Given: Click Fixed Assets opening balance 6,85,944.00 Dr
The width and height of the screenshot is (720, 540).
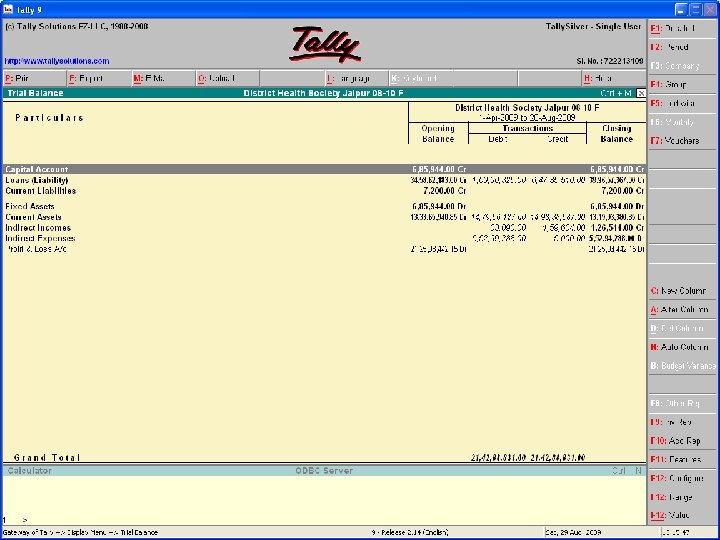Looking at the screenshot, I should 439,207.
